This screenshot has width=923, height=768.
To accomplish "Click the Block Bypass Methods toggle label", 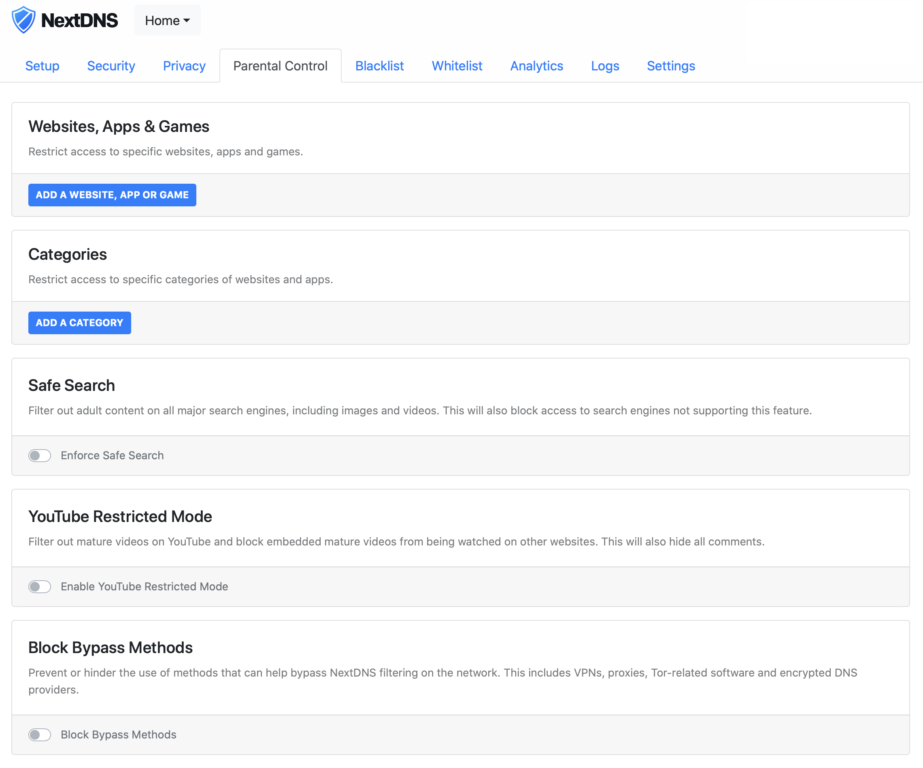I will pos(118,734).
